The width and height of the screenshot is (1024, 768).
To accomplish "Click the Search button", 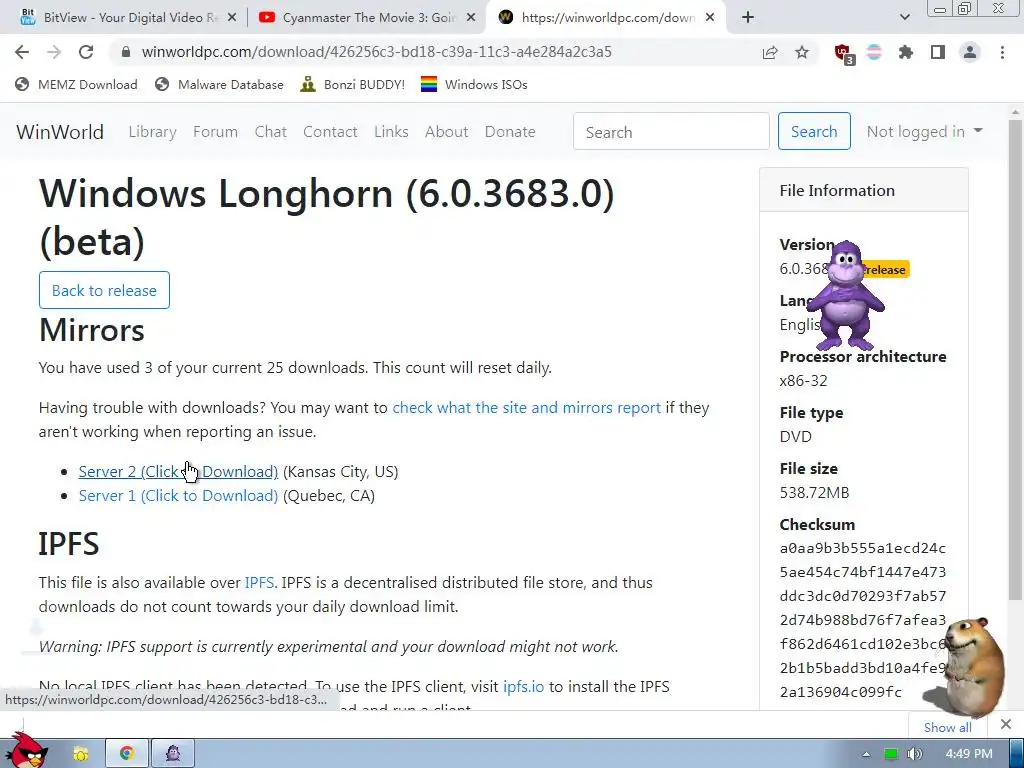I will [814, 131].
